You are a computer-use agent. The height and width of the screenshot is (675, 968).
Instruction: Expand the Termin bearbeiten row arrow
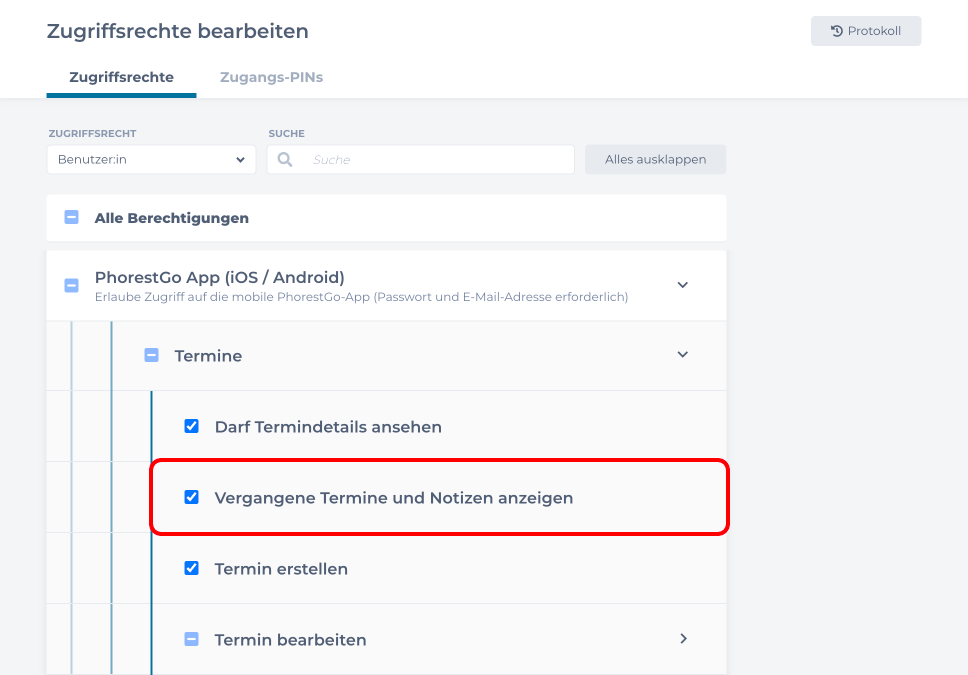[684, 638]
